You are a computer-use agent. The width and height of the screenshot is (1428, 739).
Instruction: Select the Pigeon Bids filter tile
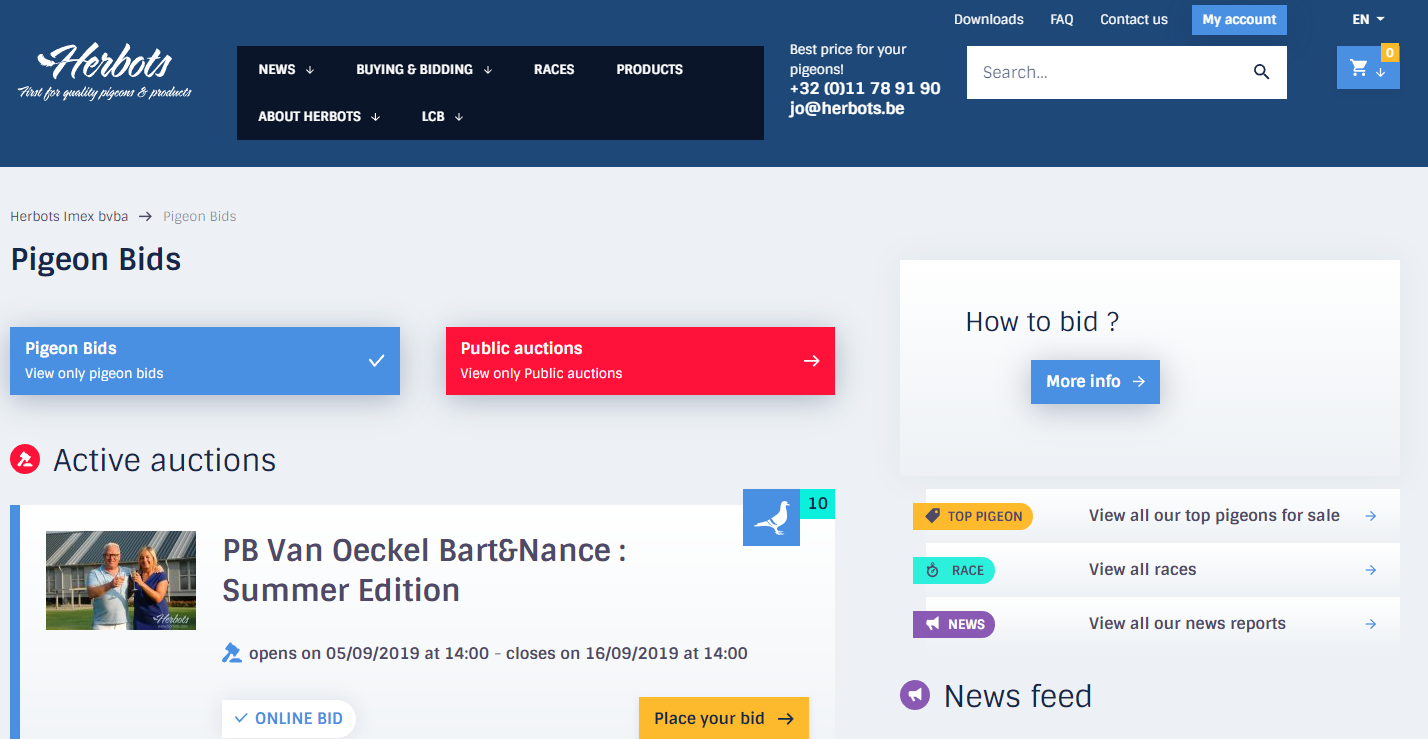point(205,361)
